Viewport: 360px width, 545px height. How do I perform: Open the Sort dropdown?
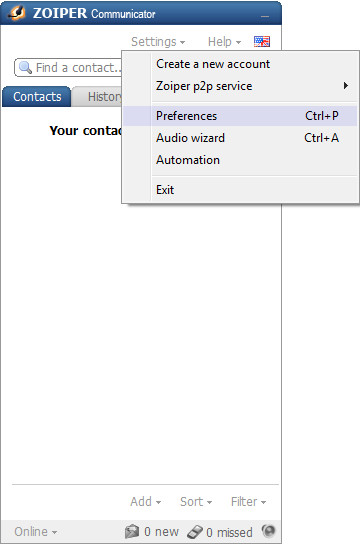click(x=196, y=502)
